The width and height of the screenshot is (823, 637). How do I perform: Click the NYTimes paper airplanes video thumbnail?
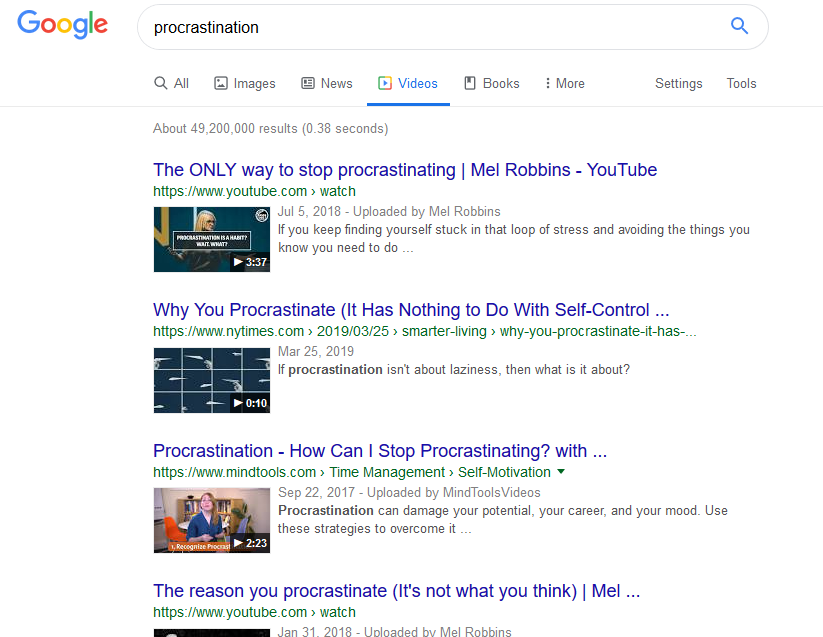[212, 380]
